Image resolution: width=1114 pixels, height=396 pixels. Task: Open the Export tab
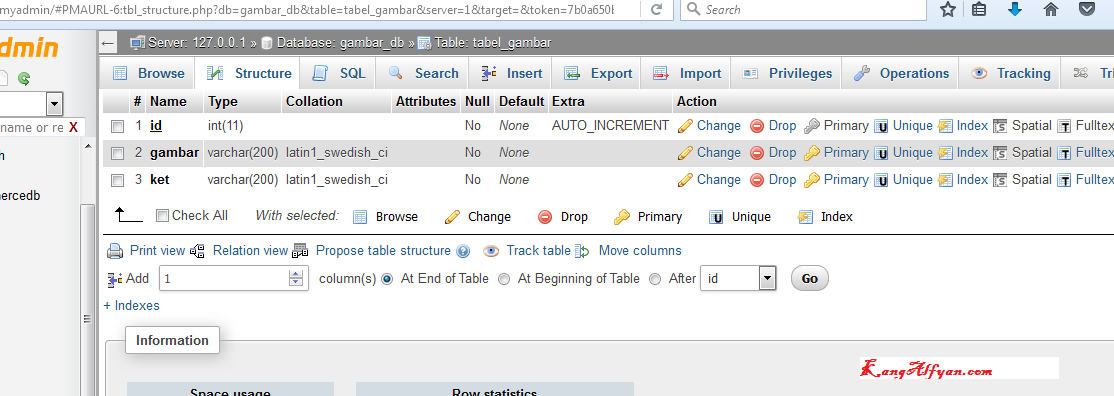coord(597,73)
